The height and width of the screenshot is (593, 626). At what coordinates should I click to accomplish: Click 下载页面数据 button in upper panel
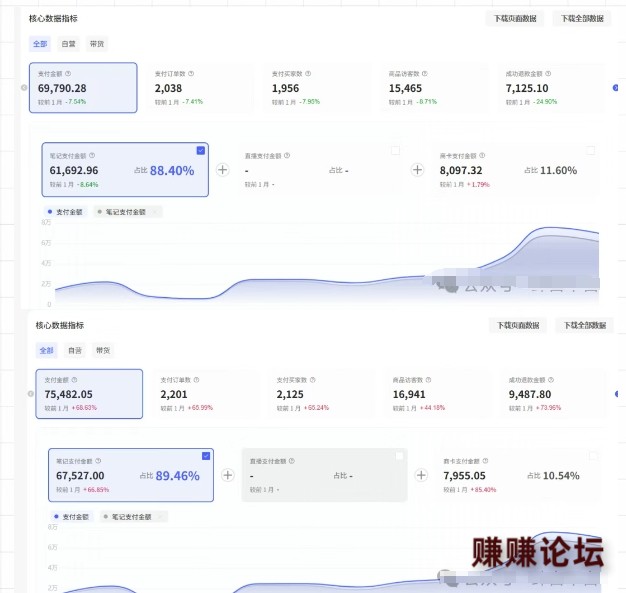coord(515,19)
